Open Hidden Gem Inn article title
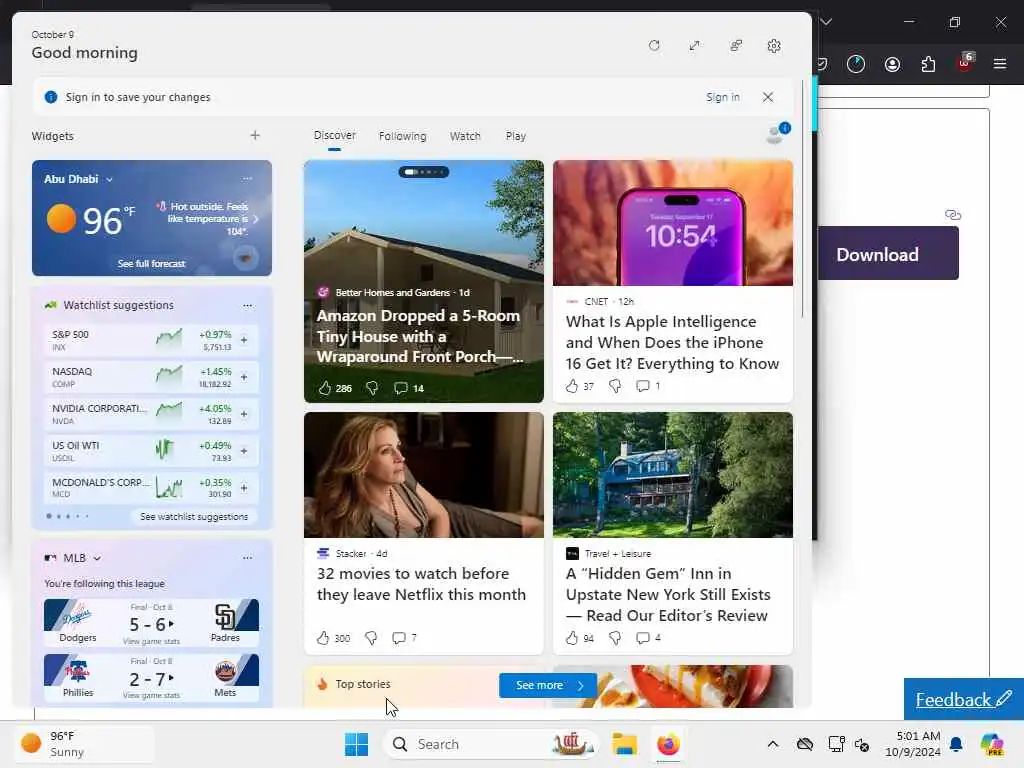 [x=668, y=594]
